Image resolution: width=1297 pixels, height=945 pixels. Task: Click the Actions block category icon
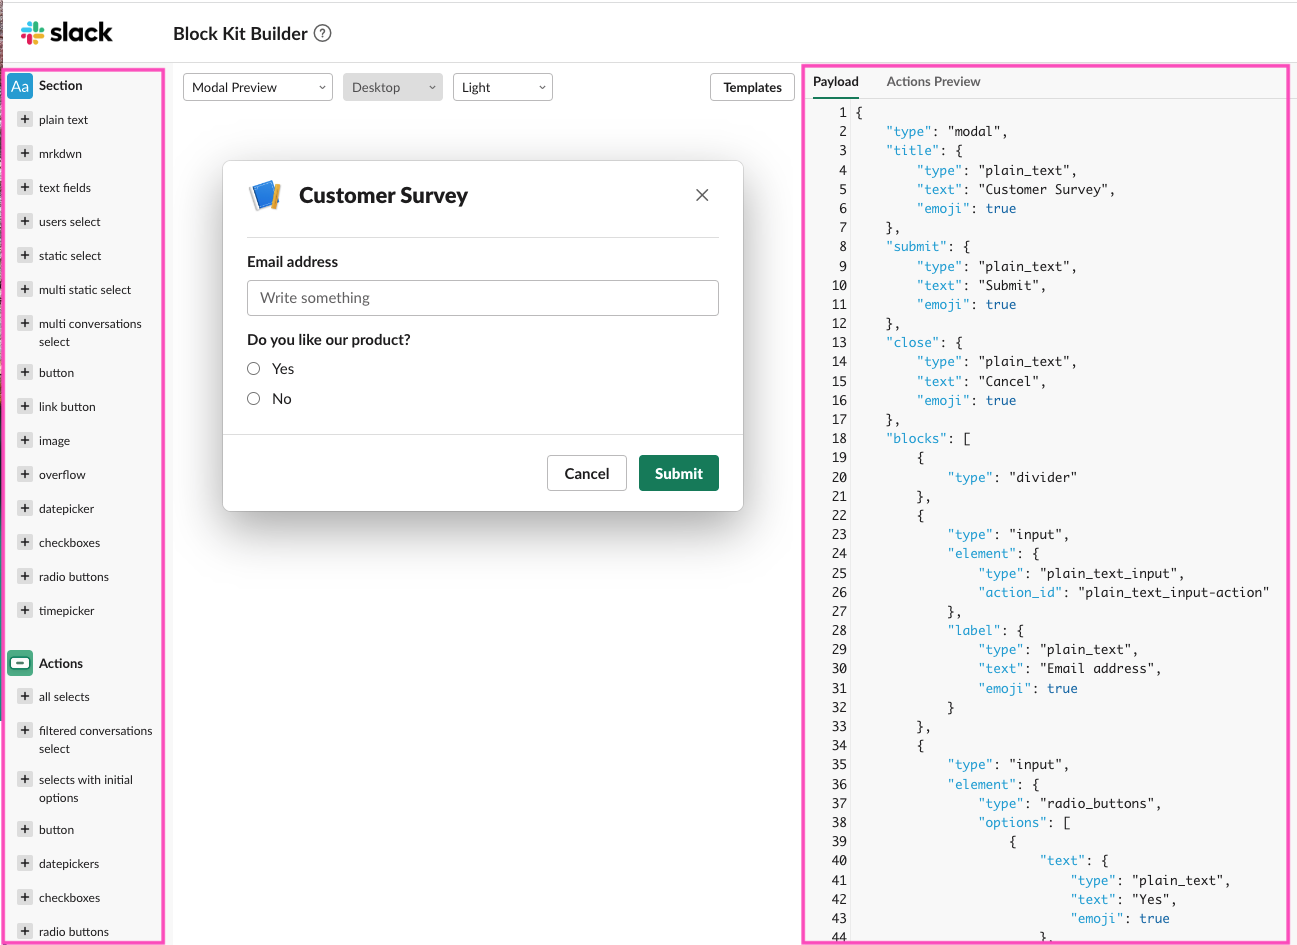[x=19, y=662]
